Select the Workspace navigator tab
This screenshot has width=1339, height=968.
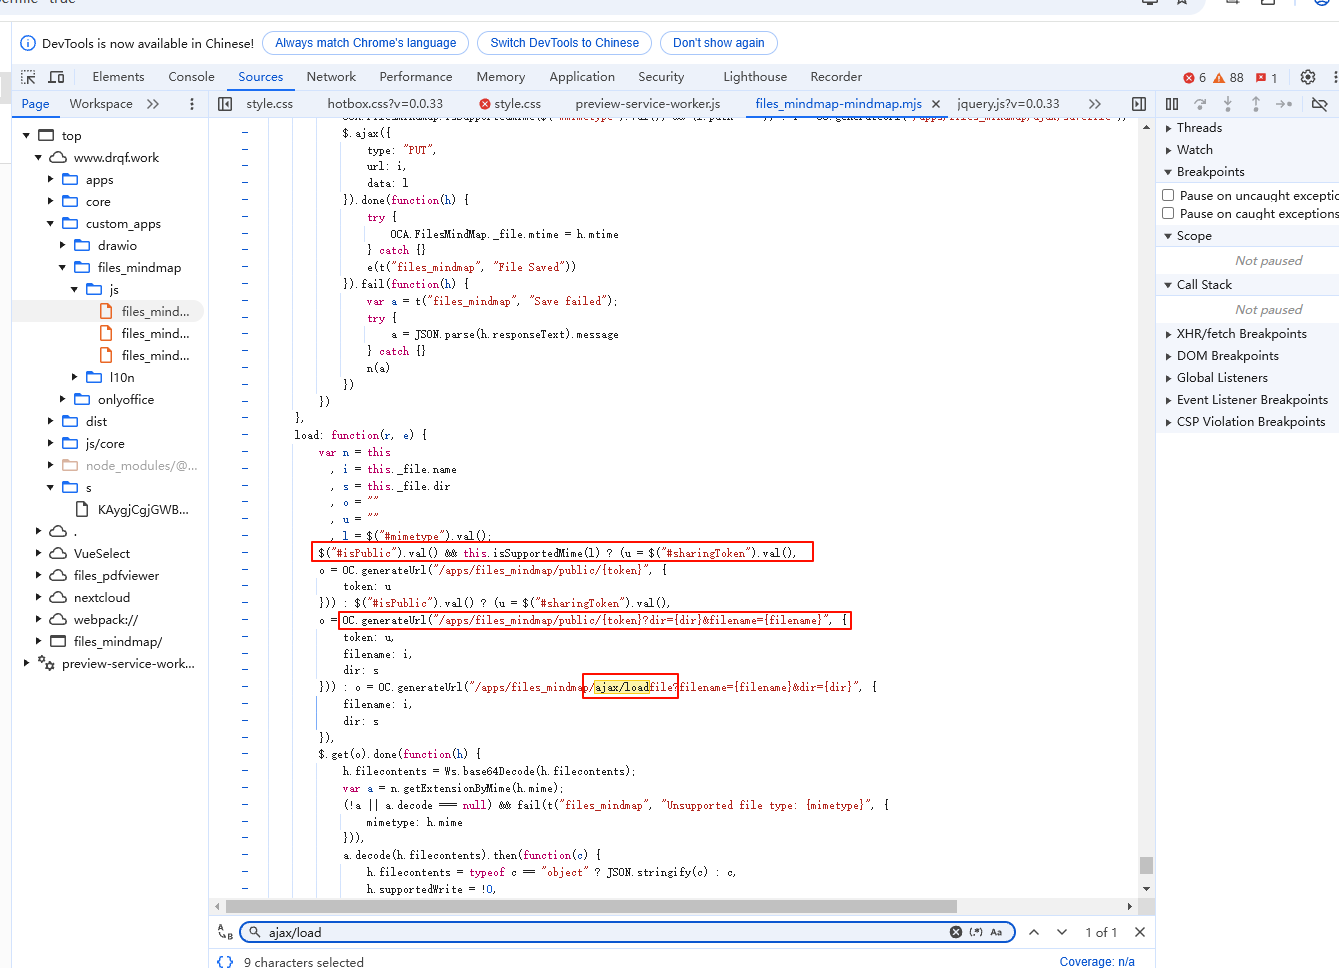pyautogui.click(x=101, y=104)
